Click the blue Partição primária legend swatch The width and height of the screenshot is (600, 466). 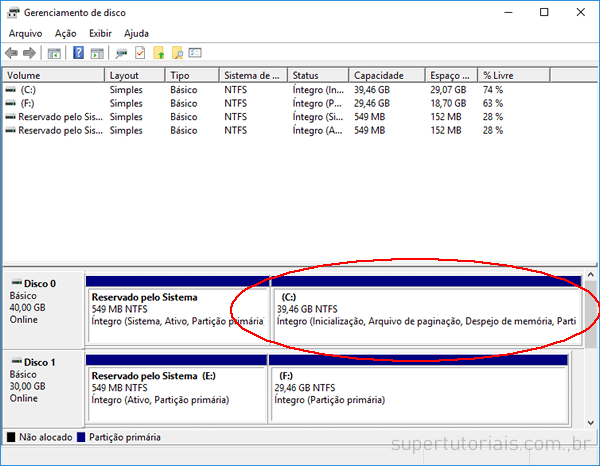coord(81,437)
